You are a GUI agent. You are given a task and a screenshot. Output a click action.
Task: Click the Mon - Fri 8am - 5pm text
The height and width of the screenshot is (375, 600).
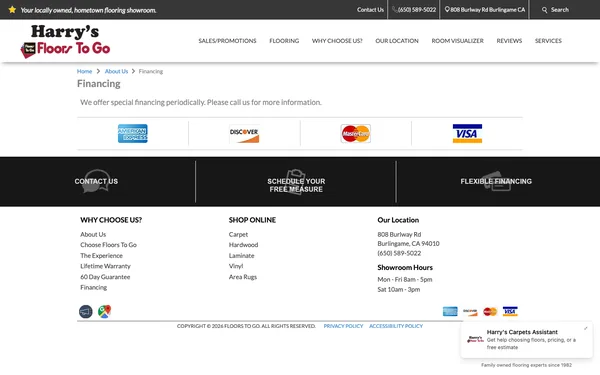(405, 279)
